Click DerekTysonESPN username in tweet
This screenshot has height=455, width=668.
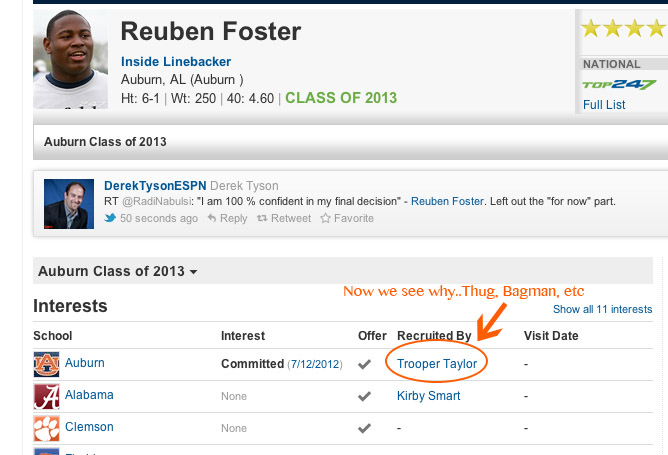tap(153, 186)
